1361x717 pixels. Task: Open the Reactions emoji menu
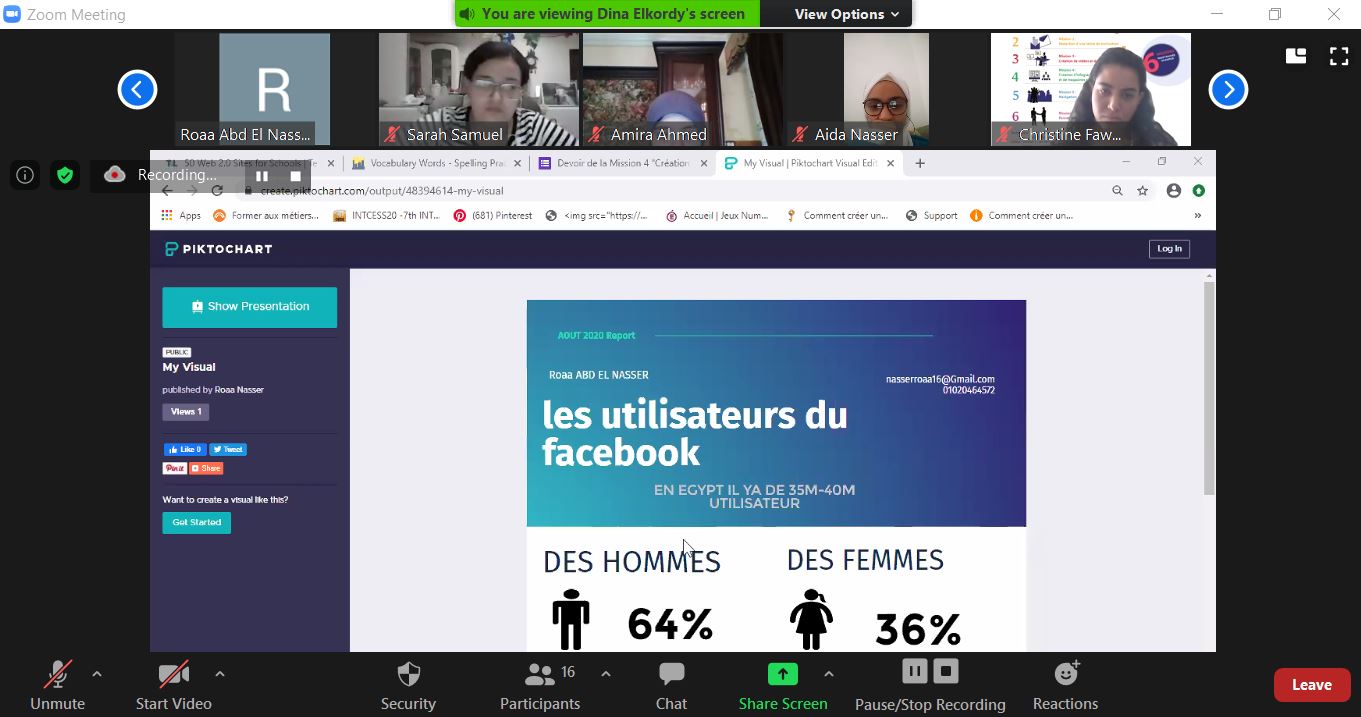(x=1066, y=674)
